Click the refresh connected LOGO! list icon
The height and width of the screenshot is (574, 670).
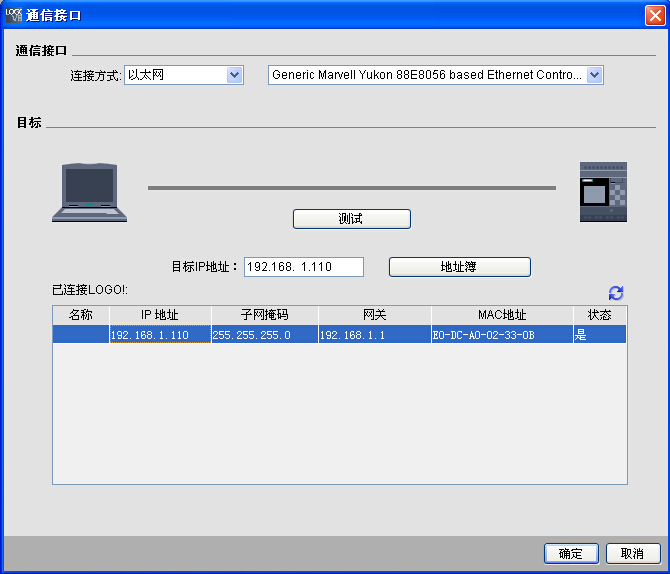point(616,293)
